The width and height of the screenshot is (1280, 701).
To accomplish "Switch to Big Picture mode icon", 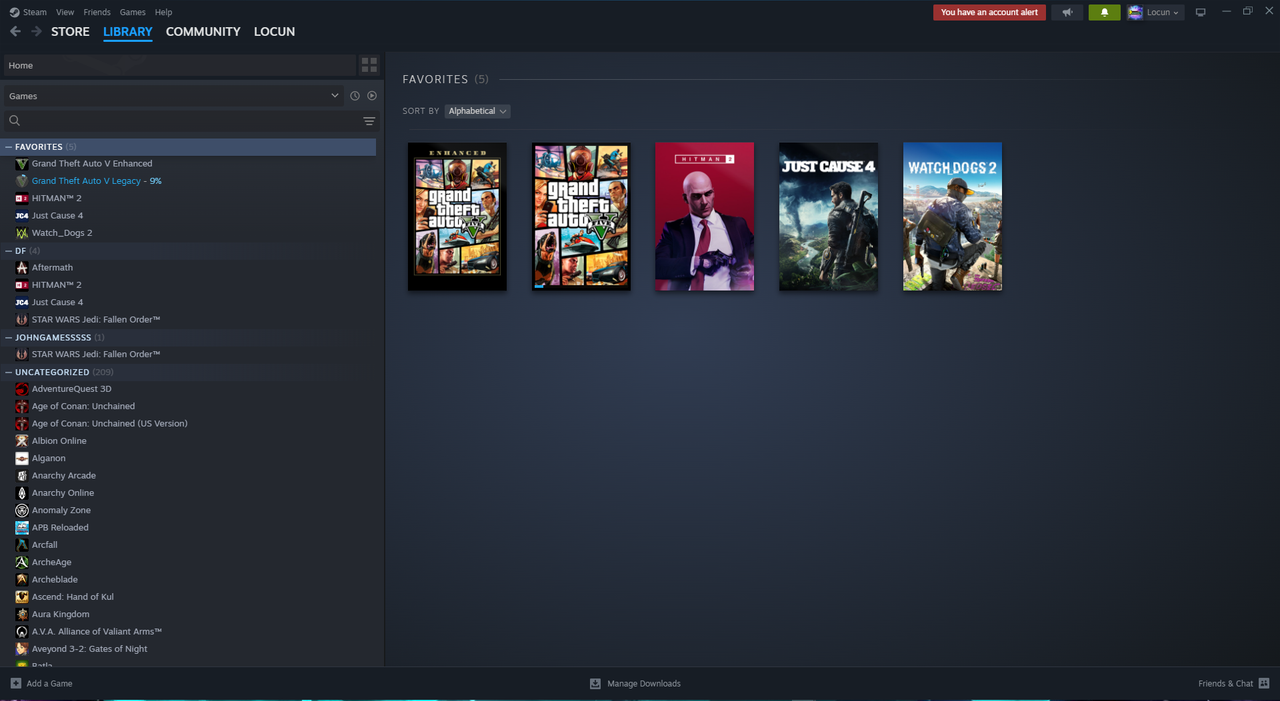I will pos(1201,12).
